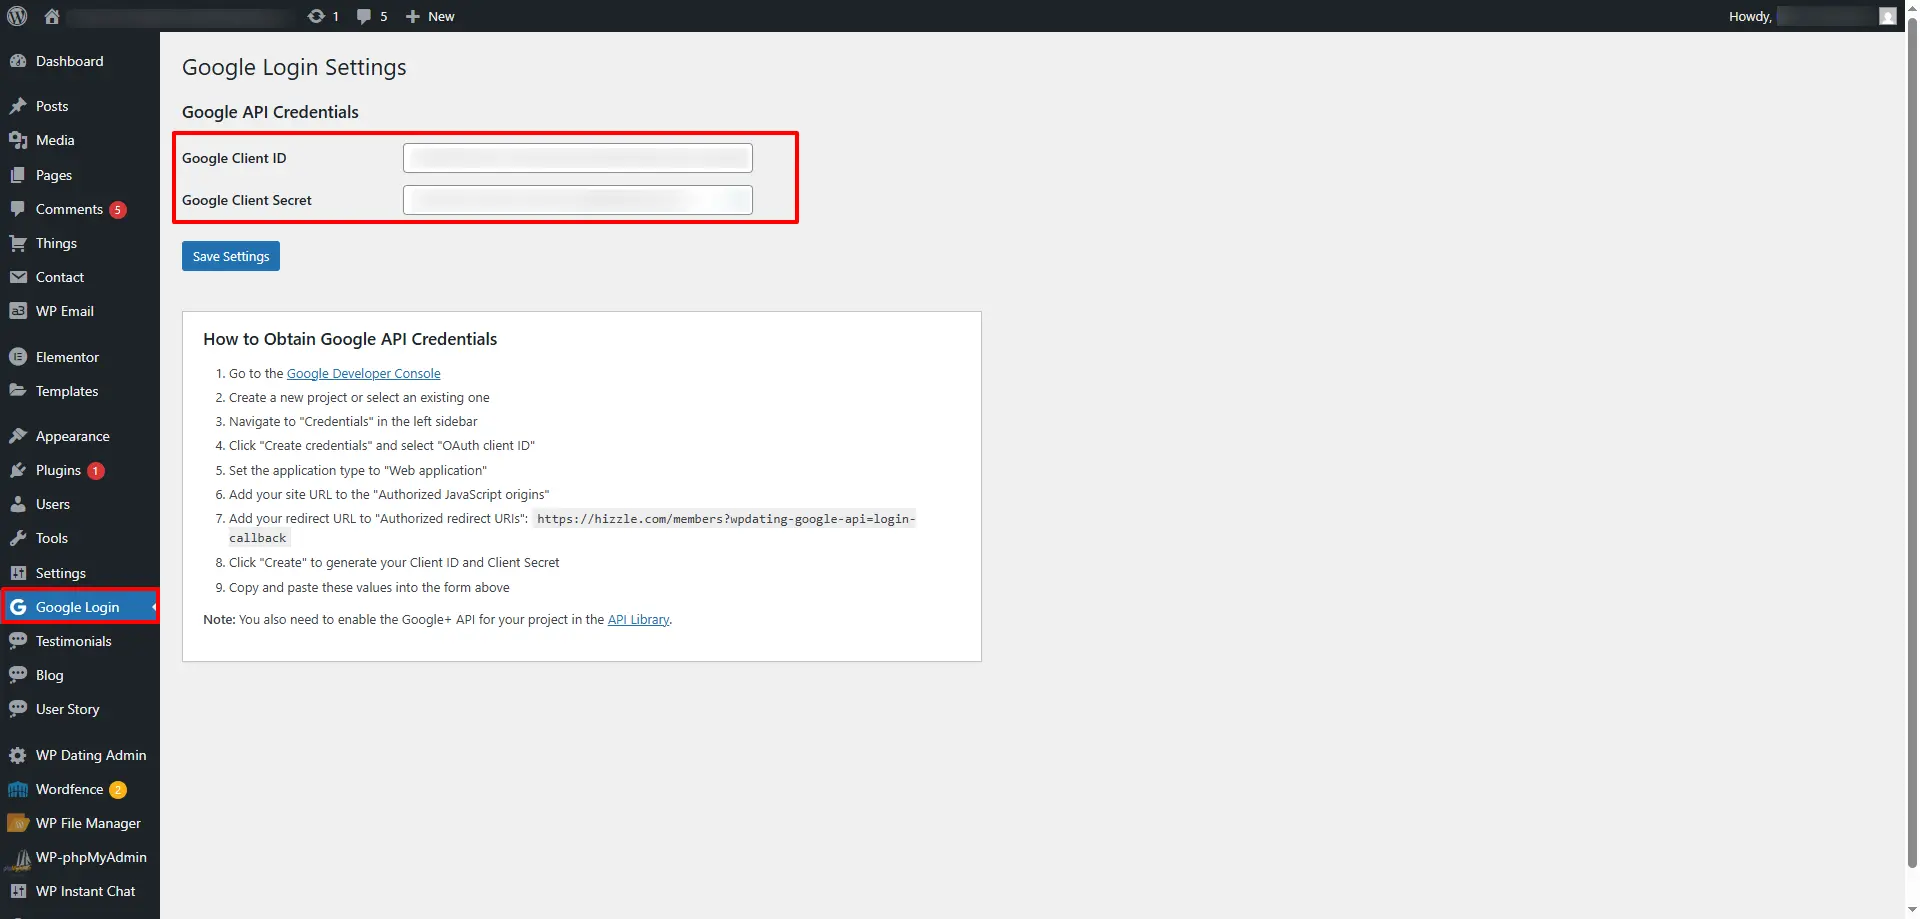Open Things menu item
Screen dimensions: 1920x919
[80, 243]
